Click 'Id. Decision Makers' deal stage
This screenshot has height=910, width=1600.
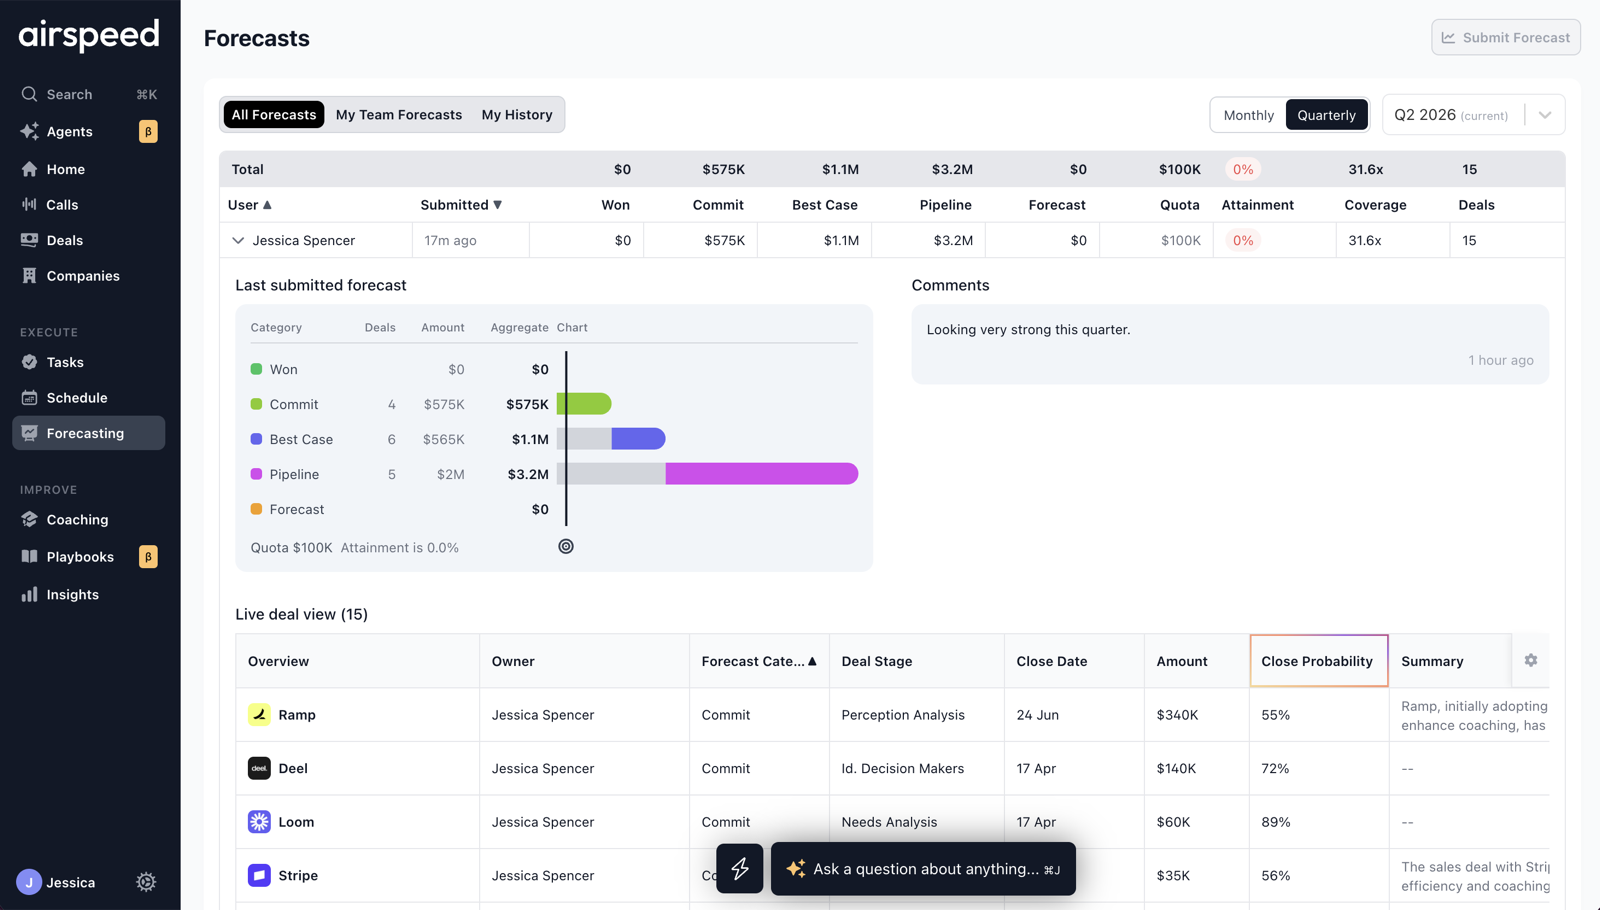[902, 768]
